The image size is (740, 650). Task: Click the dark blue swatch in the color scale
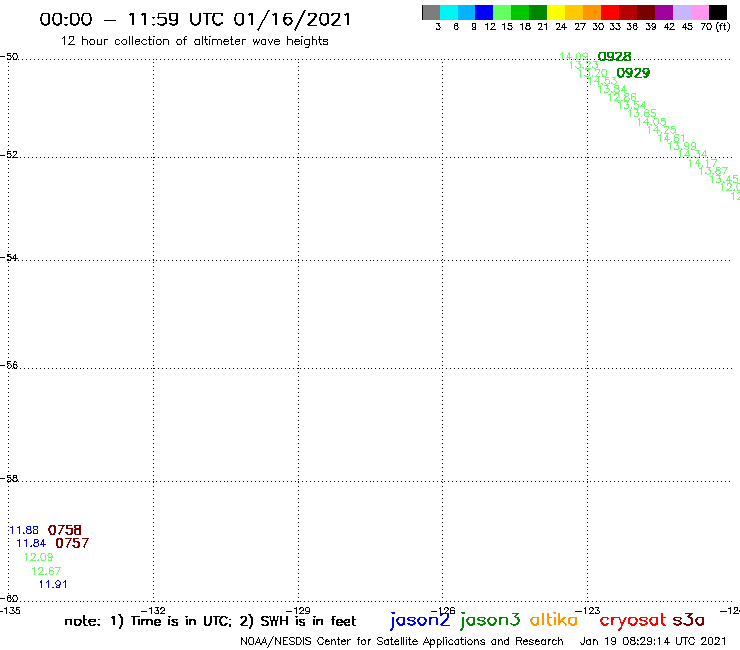(x=484, y=12)
